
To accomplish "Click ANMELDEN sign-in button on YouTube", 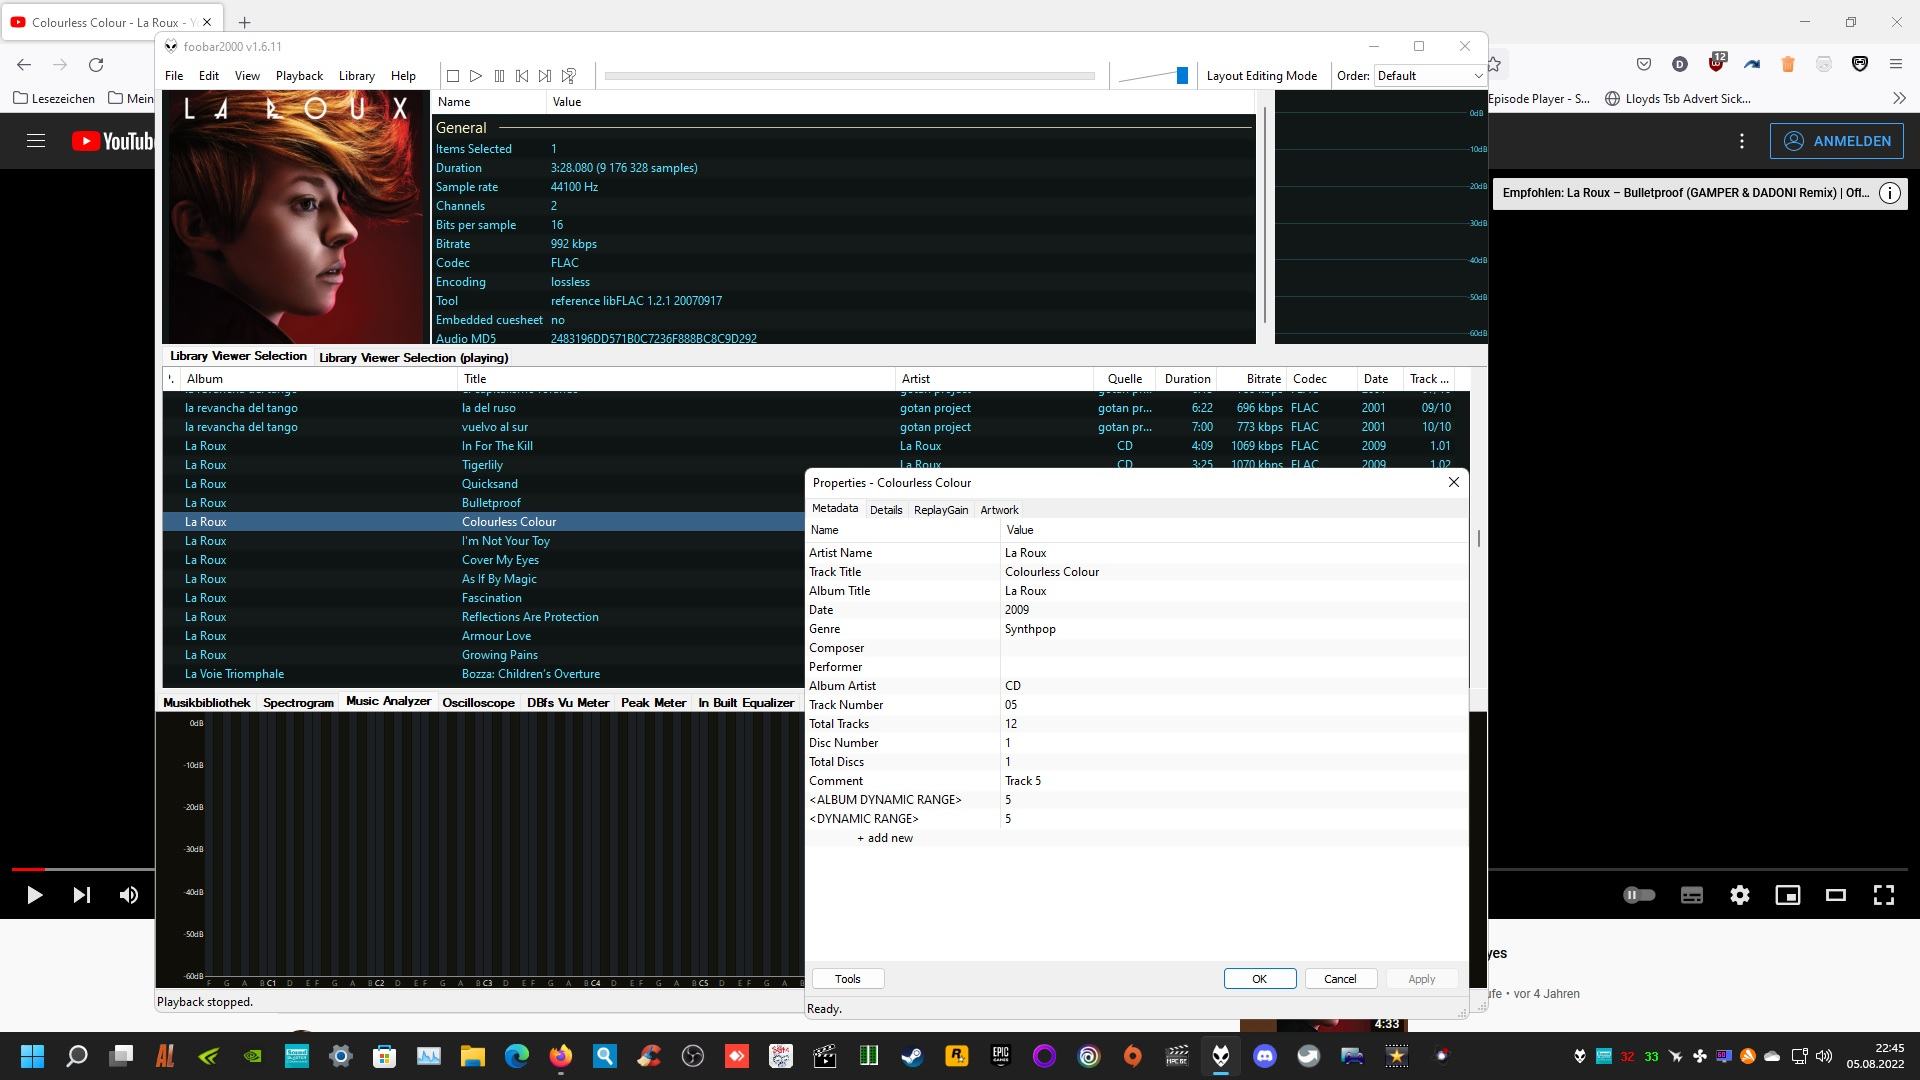I will click(x=1837, y=141).
